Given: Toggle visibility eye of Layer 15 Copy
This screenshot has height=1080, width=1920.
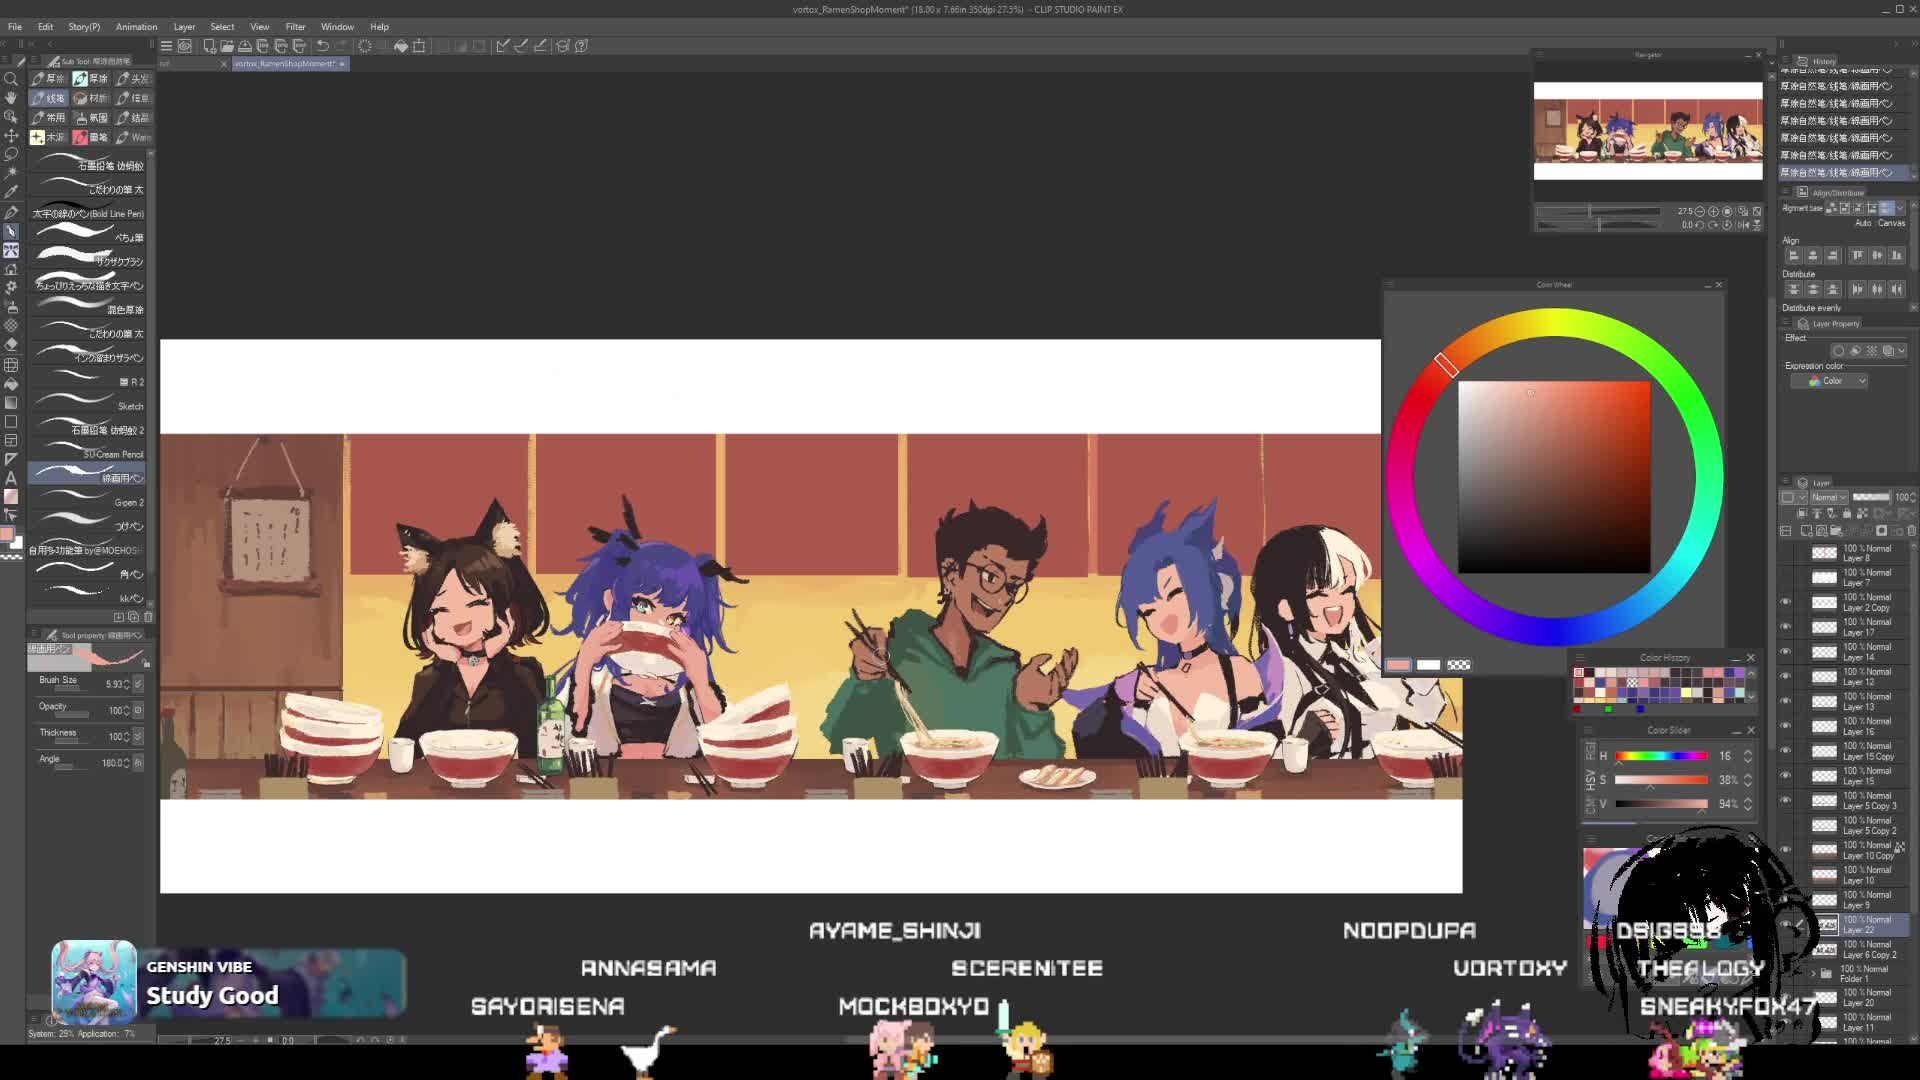Looking at the screenshot, I should (x=1786, y=751).
